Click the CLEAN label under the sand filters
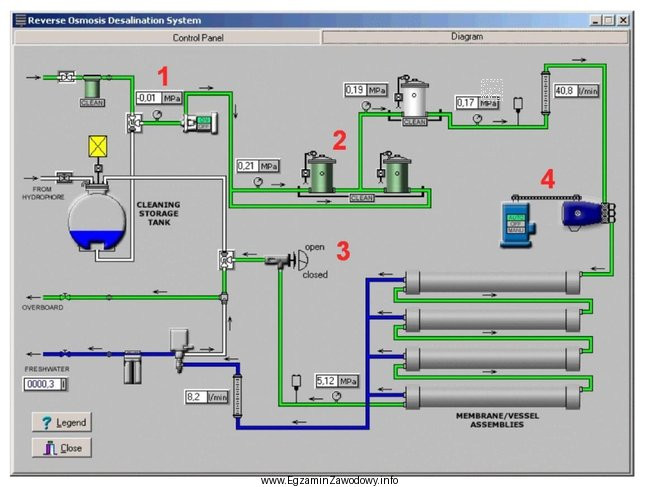The height and width of the screenshot is (487, 645). point(360,198)
